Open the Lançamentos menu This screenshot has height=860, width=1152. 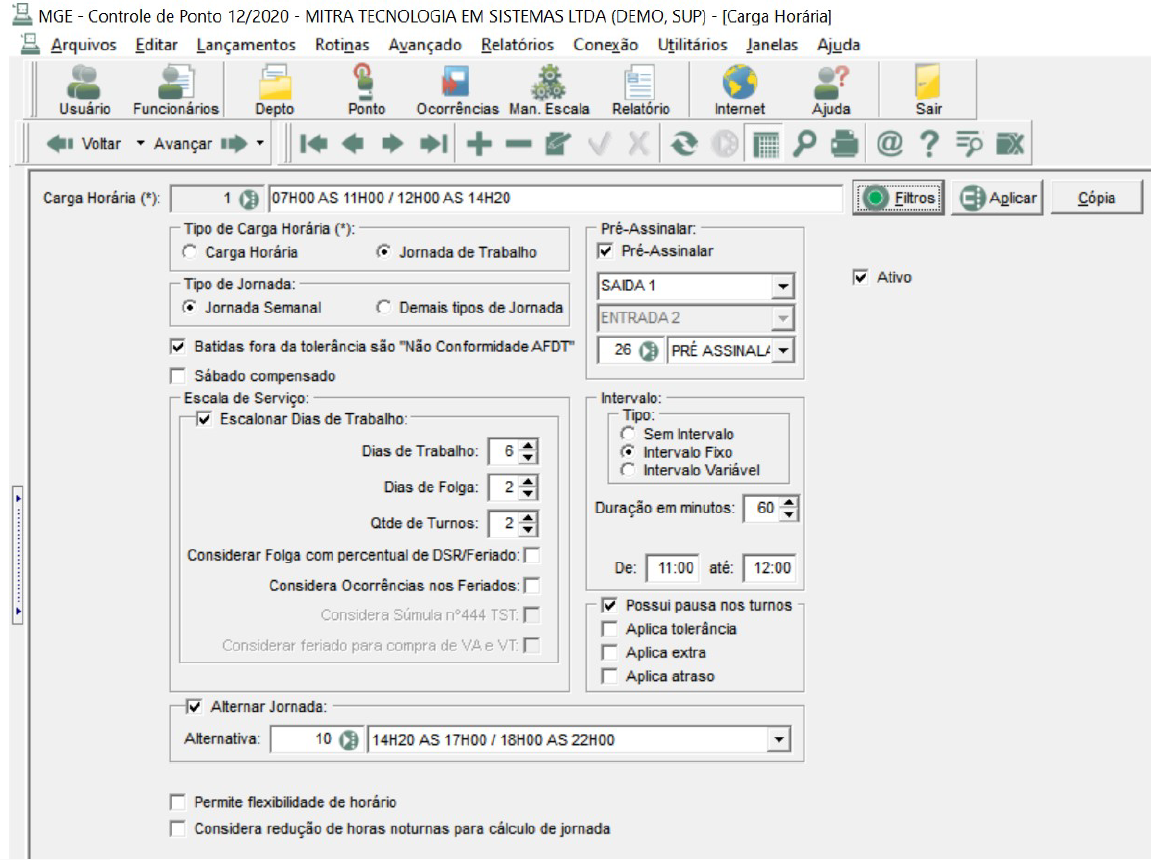coord(246,45)
